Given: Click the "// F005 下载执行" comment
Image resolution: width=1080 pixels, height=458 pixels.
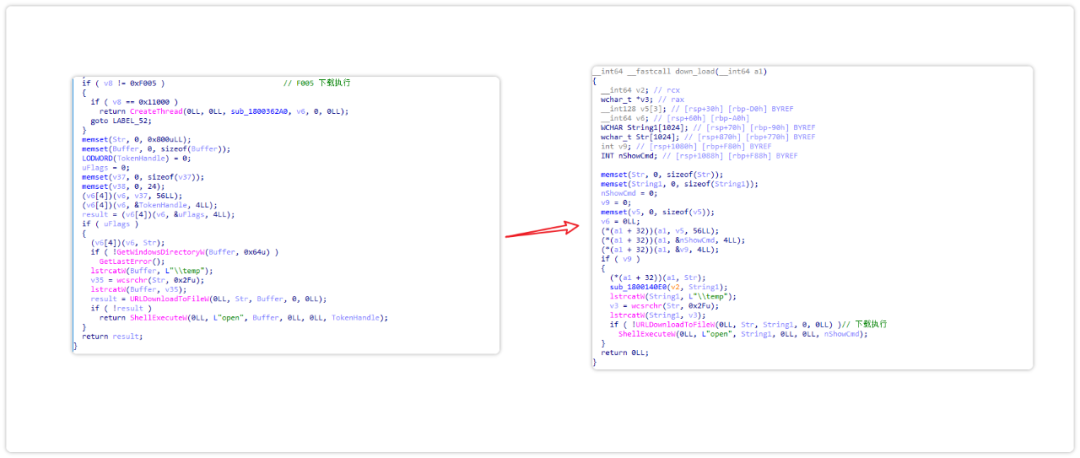Looking at the screenshot, I should pyautogui.click(x=317, y=83).
